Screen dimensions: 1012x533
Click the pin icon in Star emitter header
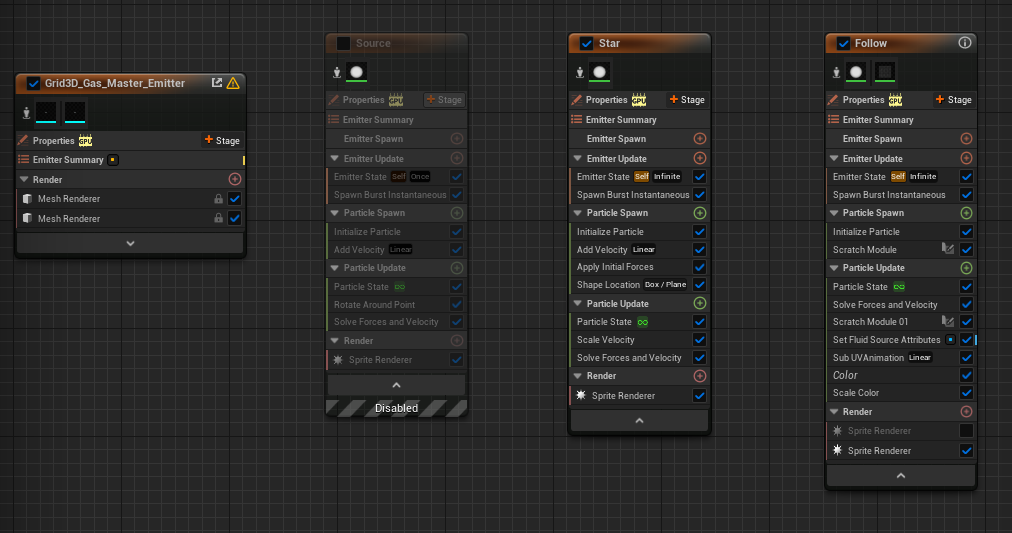pos(580,72)
